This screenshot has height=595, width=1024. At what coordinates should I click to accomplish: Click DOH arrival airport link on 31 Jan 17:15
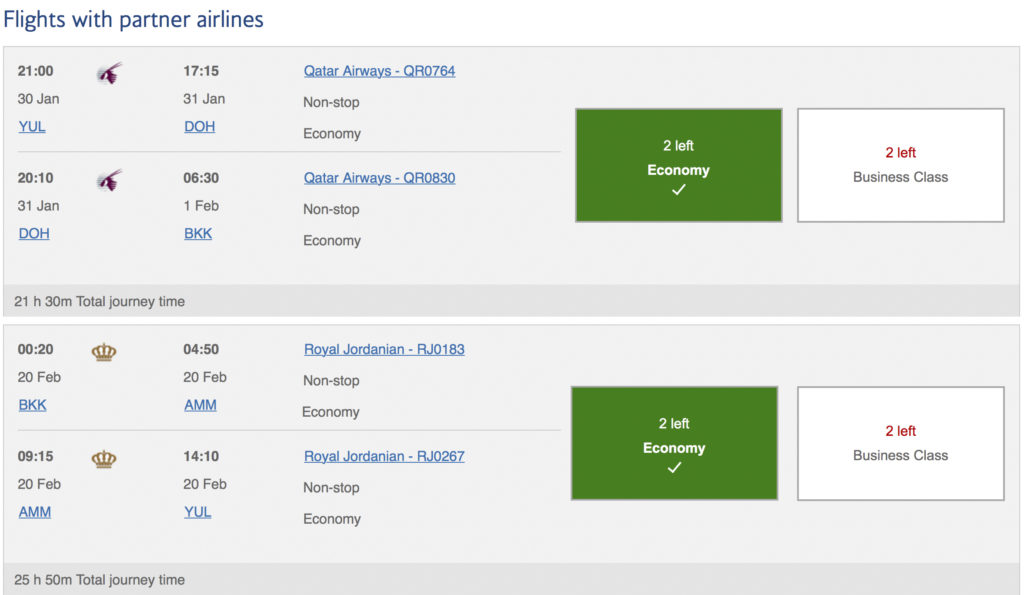tap(199, 127)
